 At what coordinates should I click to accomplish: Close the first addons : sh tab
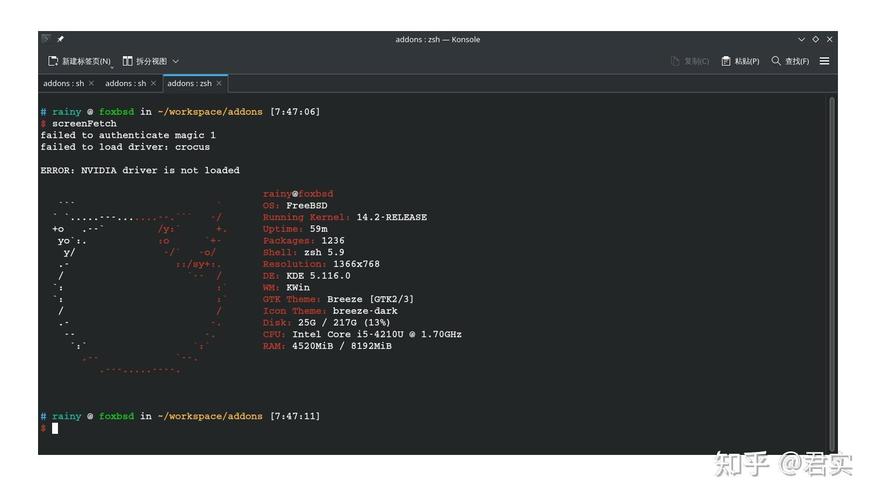coord(92,83)
